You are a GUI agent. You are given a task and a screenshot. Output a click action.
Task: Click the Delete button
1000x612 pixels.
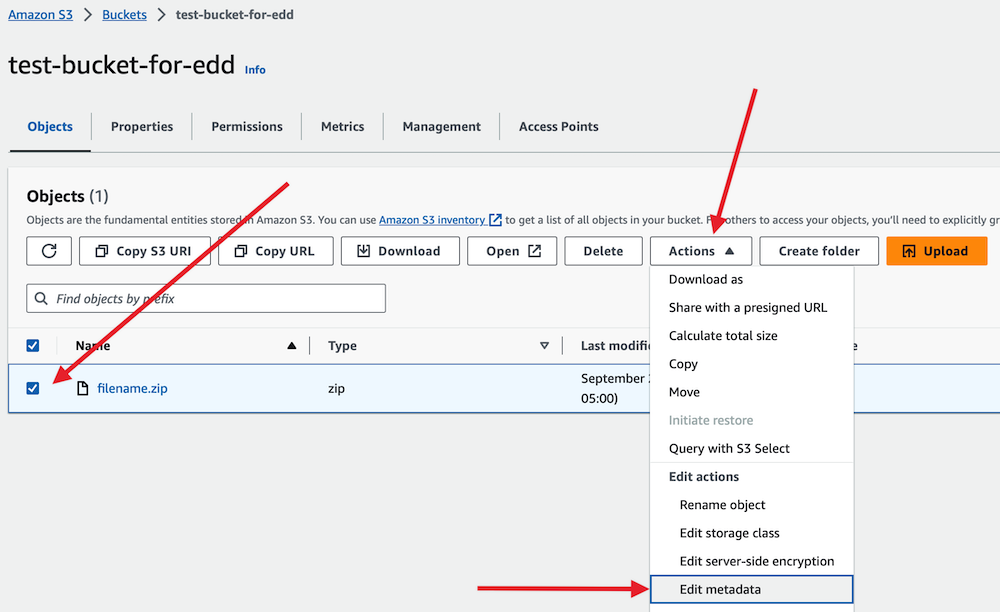click(x=603, y=251)
